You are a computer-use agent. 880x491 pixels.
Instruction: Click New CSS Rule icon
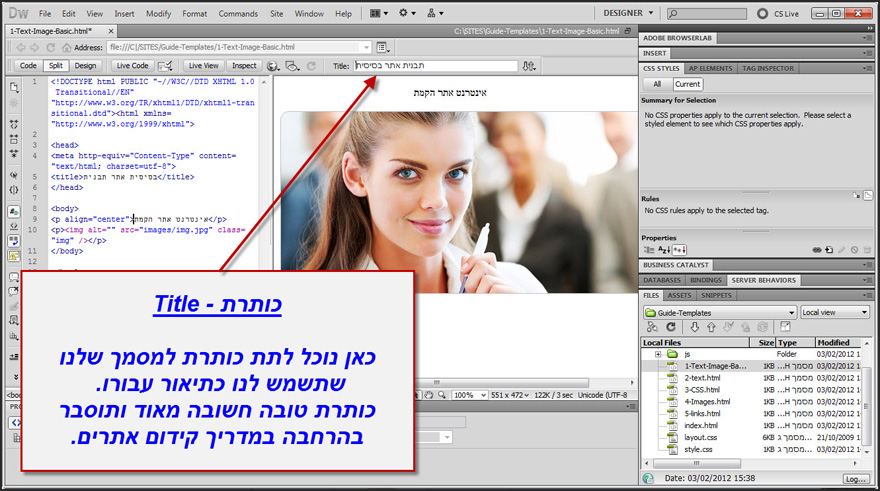click(829, 250)
